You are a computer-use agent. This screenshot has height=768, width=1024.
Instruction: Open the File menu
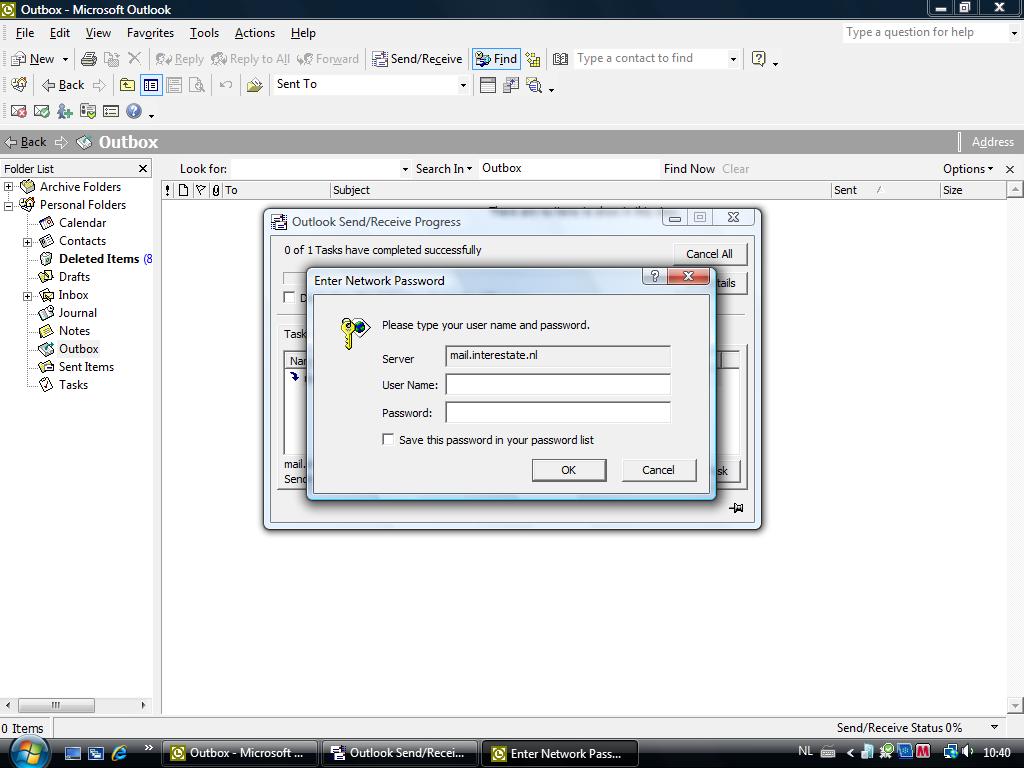25,33
